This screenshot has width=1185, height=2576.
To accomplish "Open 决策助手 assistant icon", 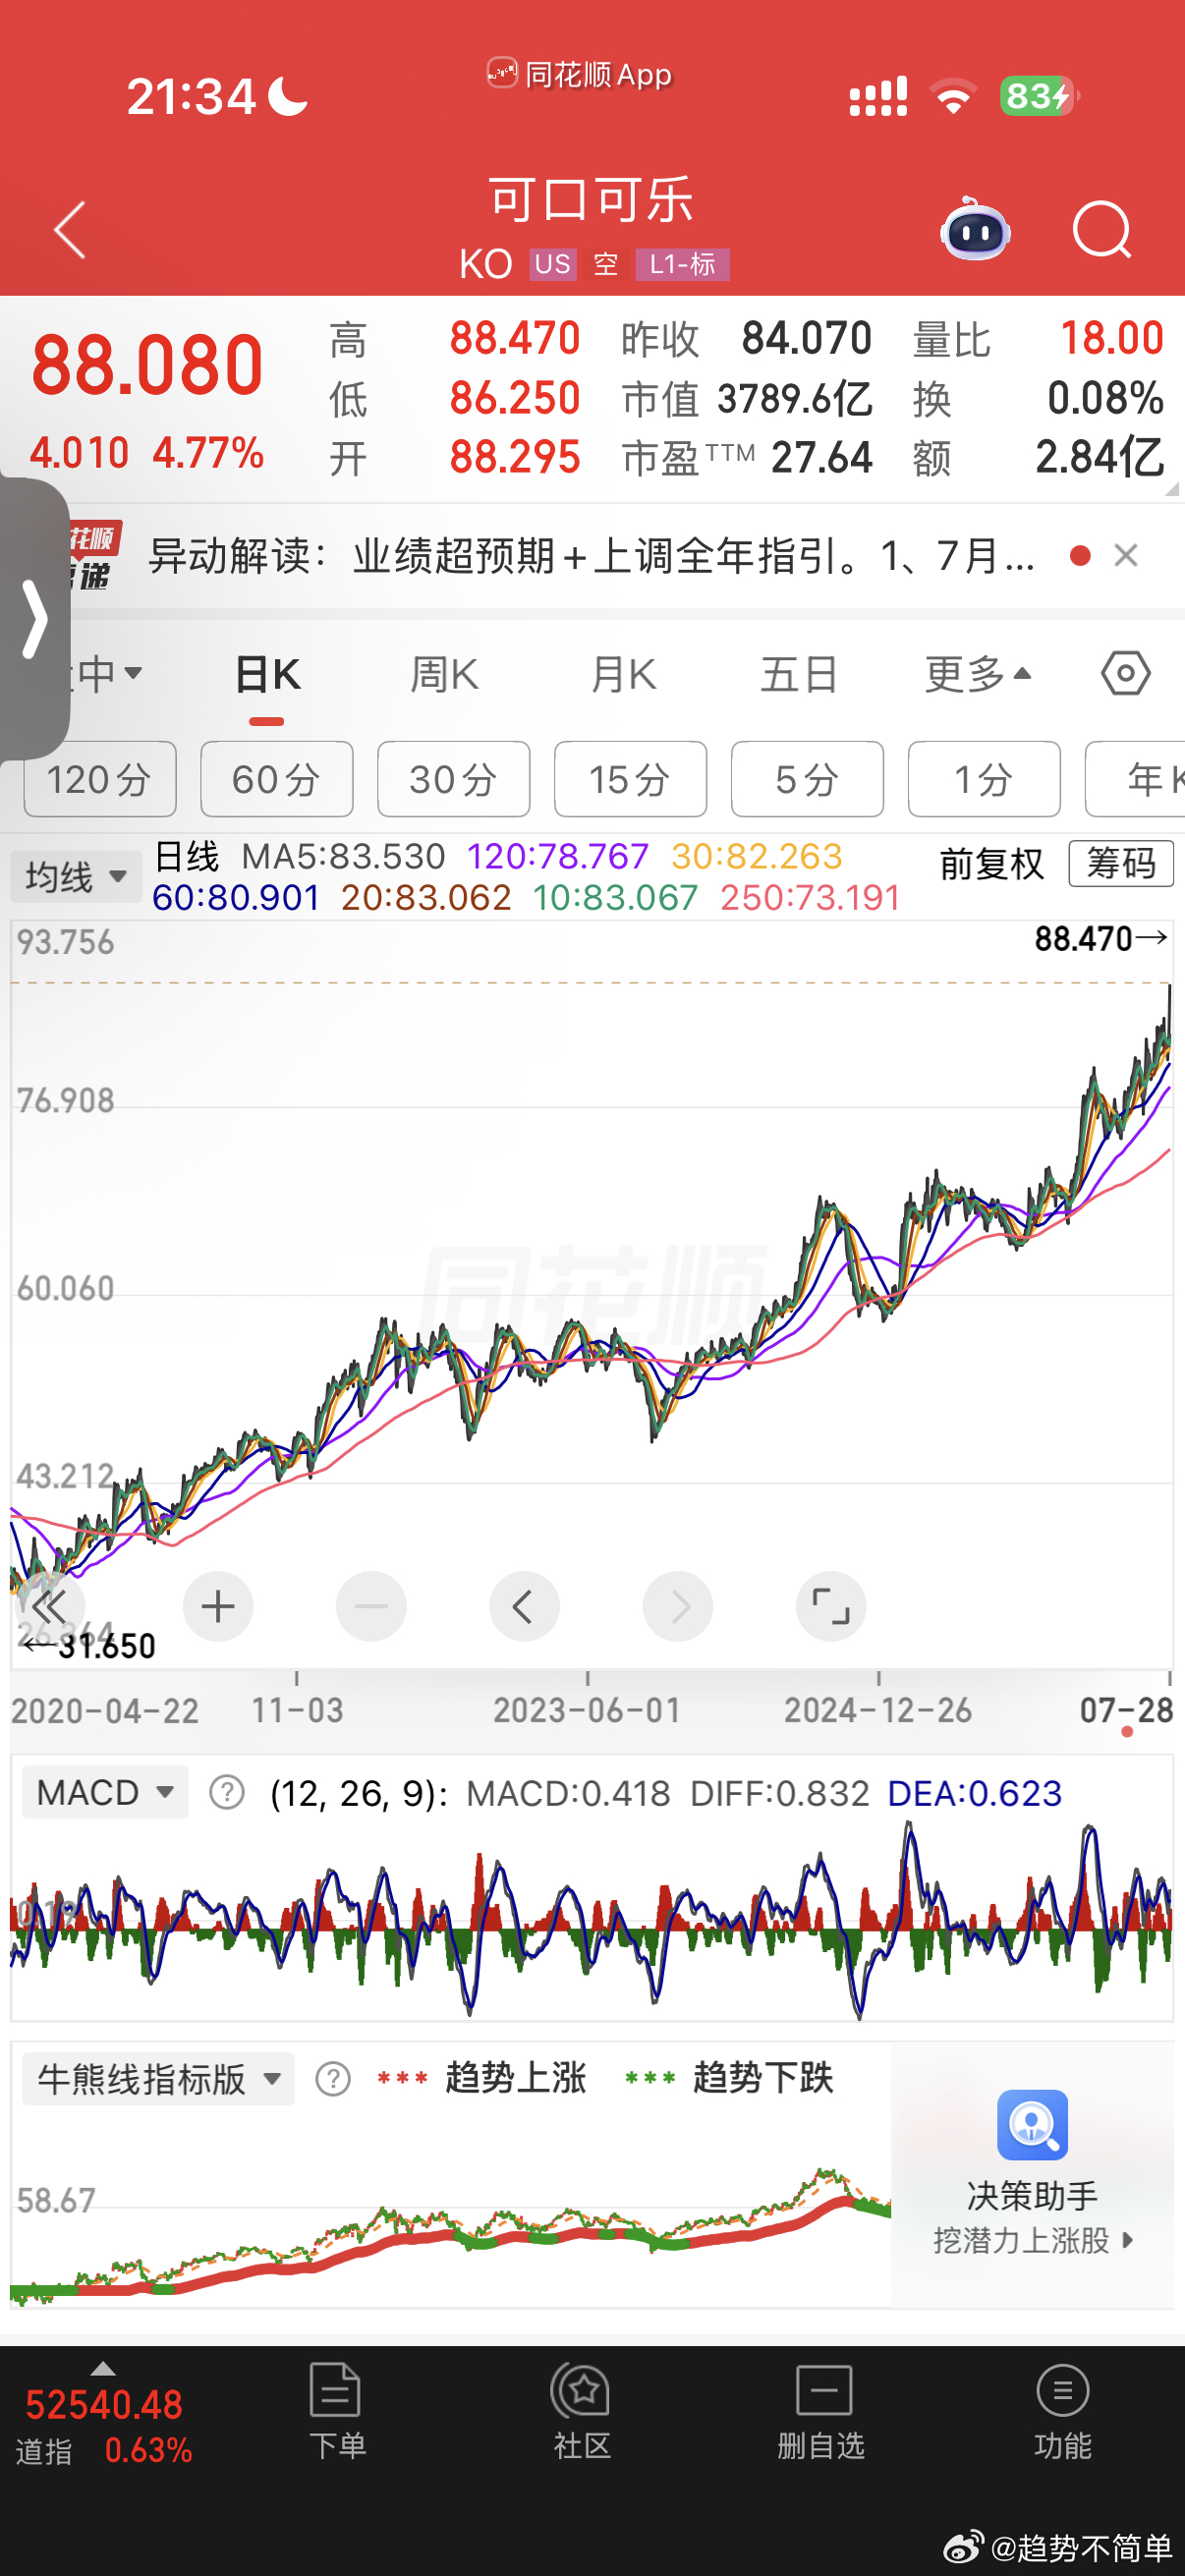I will 1032,2124.
